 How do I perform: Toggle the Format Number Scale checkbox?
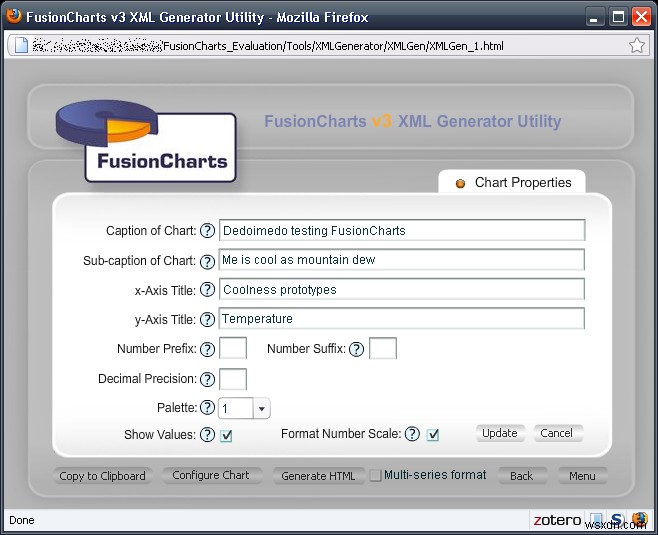coord(433,435)
